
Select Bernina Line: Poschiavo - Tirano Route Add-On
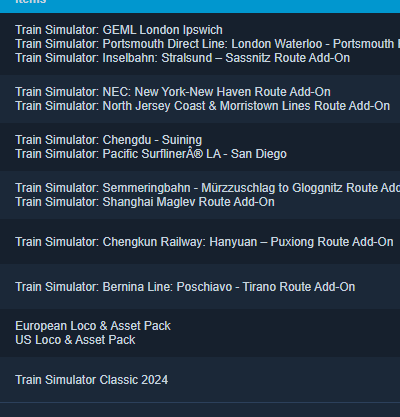click(x=185, y=287)
